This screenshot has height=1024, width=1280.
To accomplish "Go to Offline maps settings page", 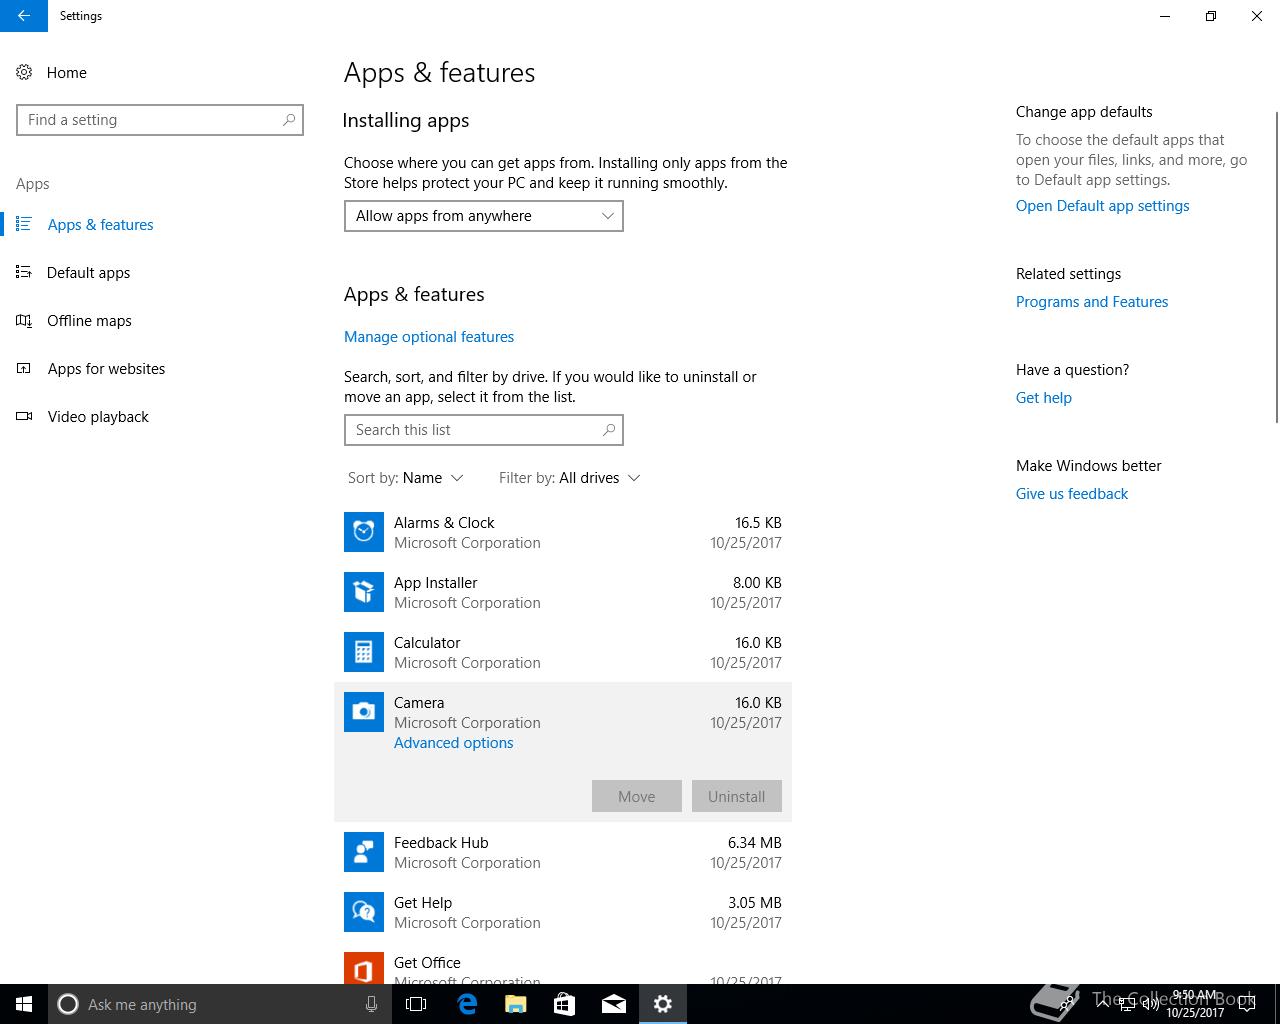I will [x=90, y=320].
